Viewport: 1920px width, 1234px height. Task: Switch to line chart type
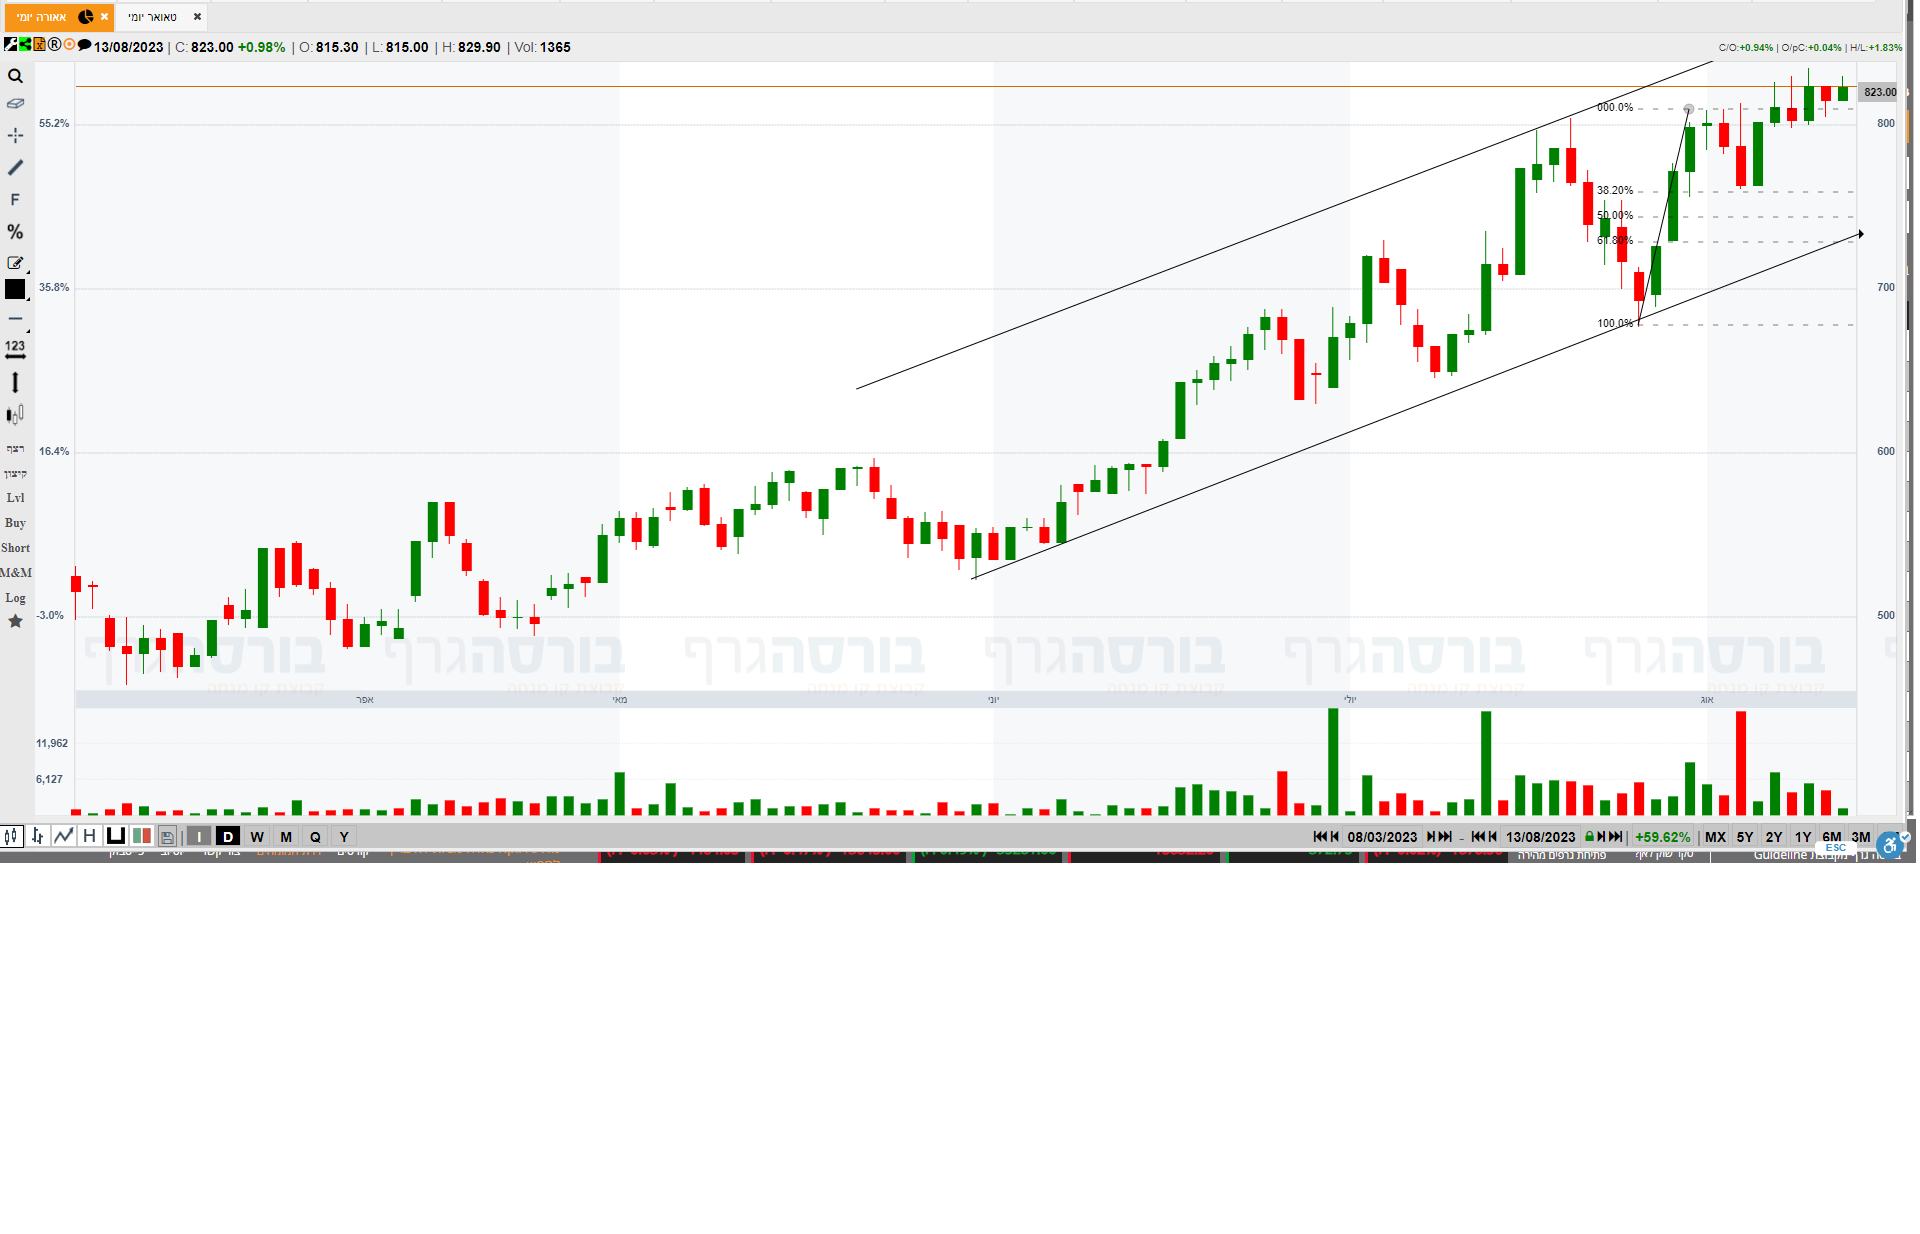64,836
